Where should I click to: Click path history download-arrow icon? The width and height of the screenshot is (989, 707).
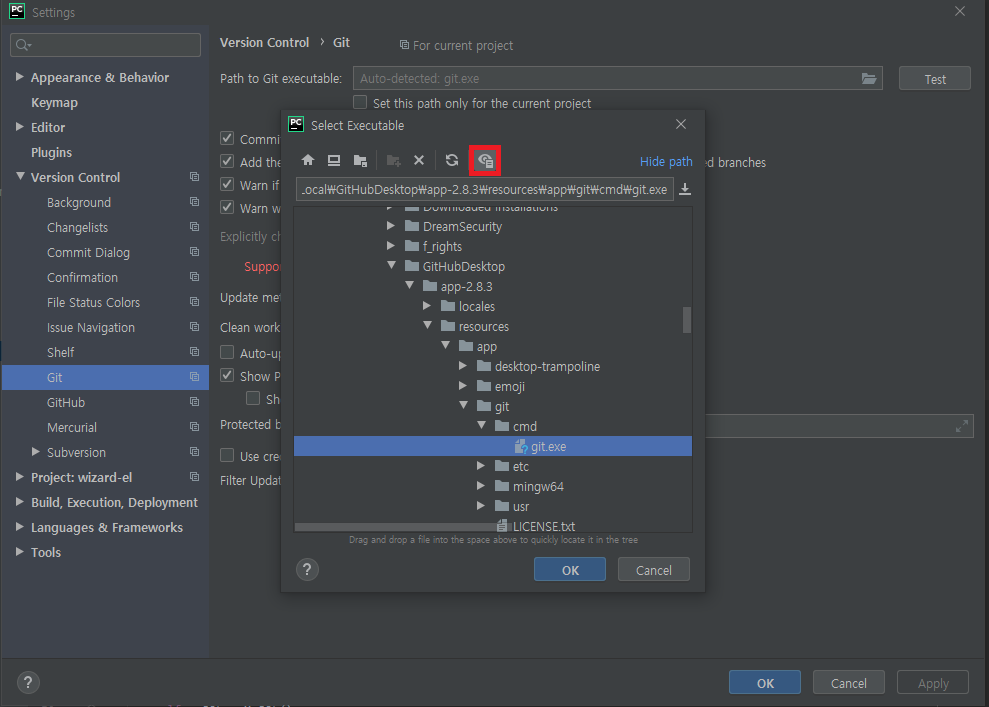[685, 189]
